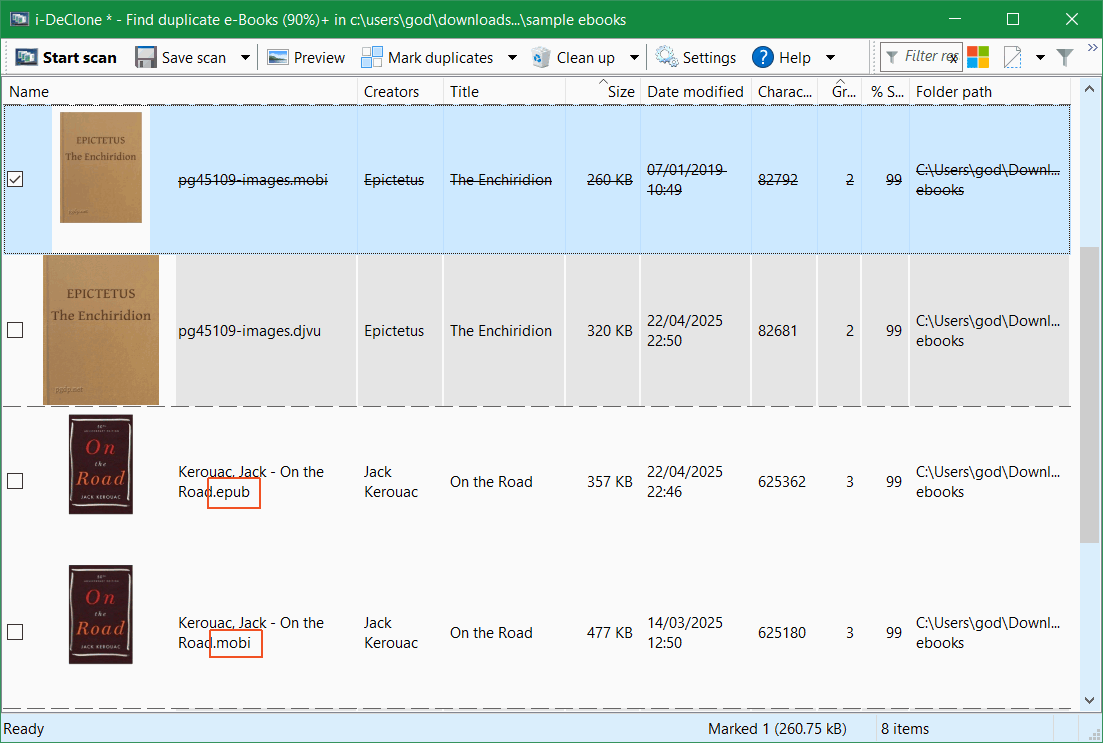This screenshot has width=1103, height=743.
Task: Sort by the Folder path column header
Action: (x=990, y=91)
